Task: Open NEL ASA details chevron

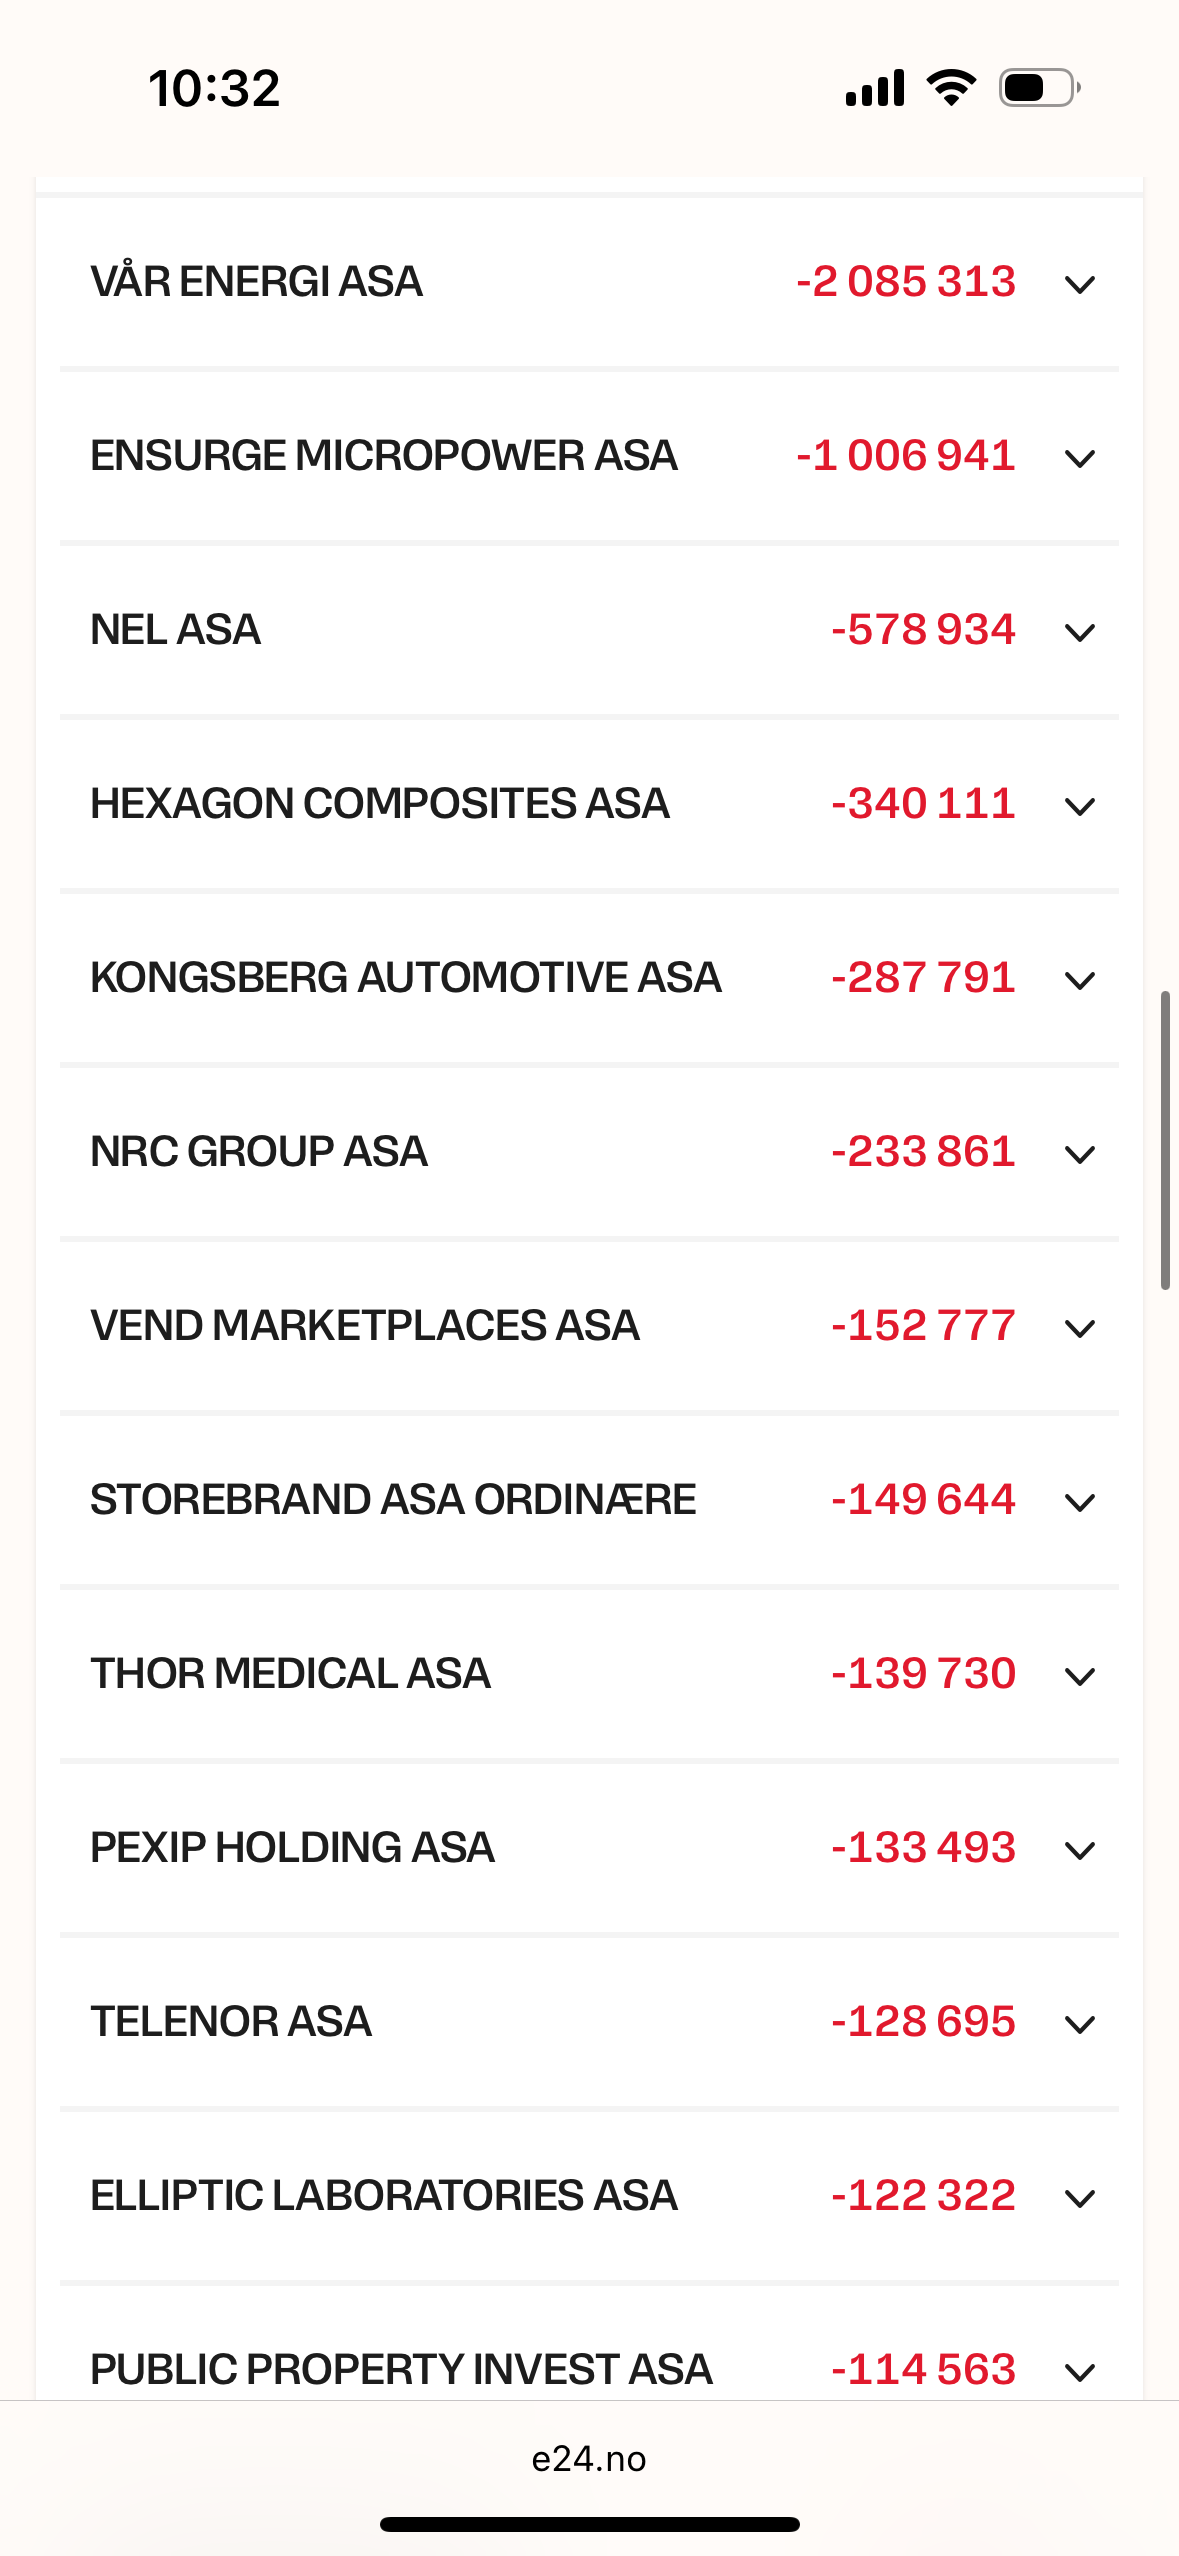Action: point(1080,633)
